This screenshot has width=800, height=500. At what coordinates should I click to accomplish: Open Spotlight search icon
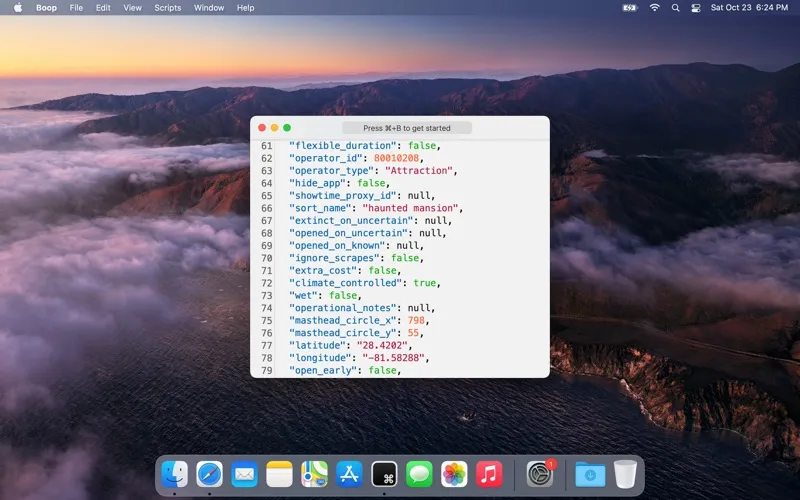[676, 8]
